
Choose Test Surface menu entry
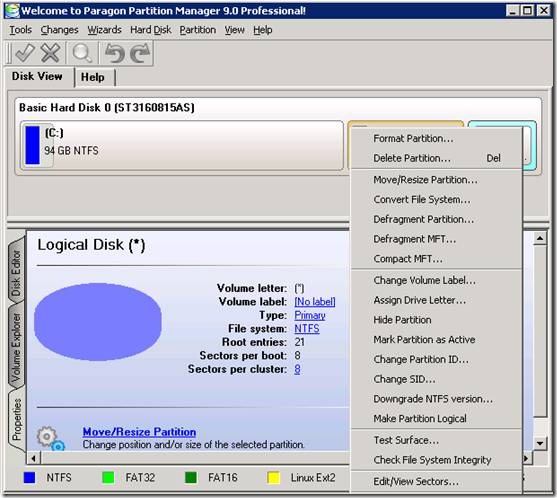437,440
